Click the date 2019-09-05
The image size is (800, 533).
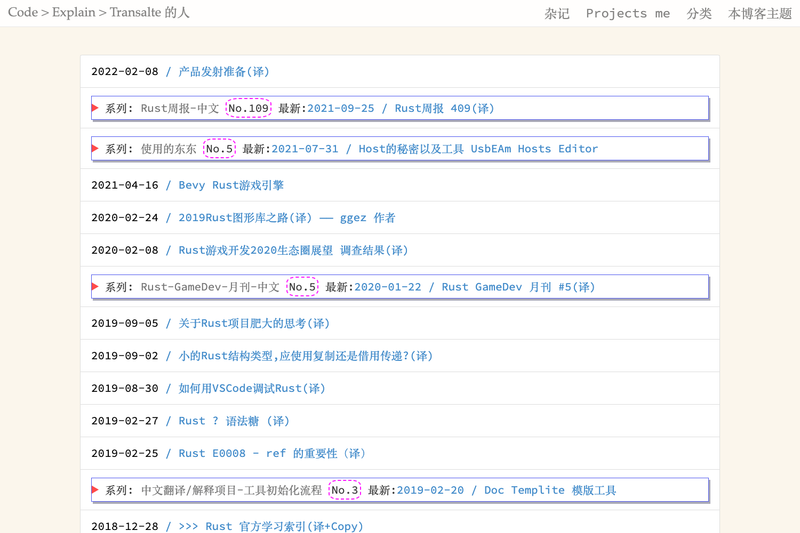(124, 323)
